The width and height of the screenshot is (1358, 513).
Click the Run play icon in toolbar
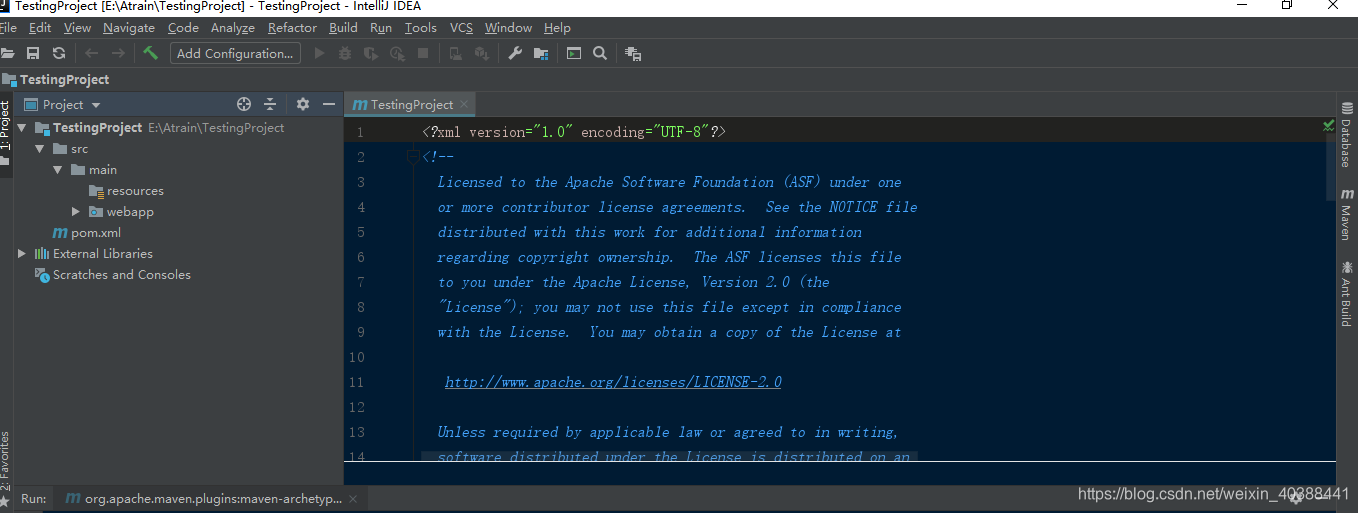coord(320,53)
